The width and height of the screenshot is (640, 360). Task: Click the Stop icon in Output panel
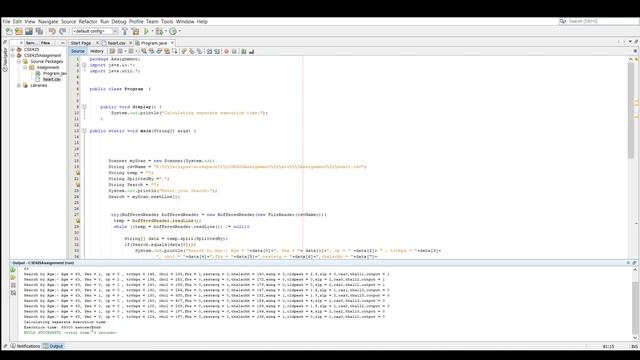[13, 285]
